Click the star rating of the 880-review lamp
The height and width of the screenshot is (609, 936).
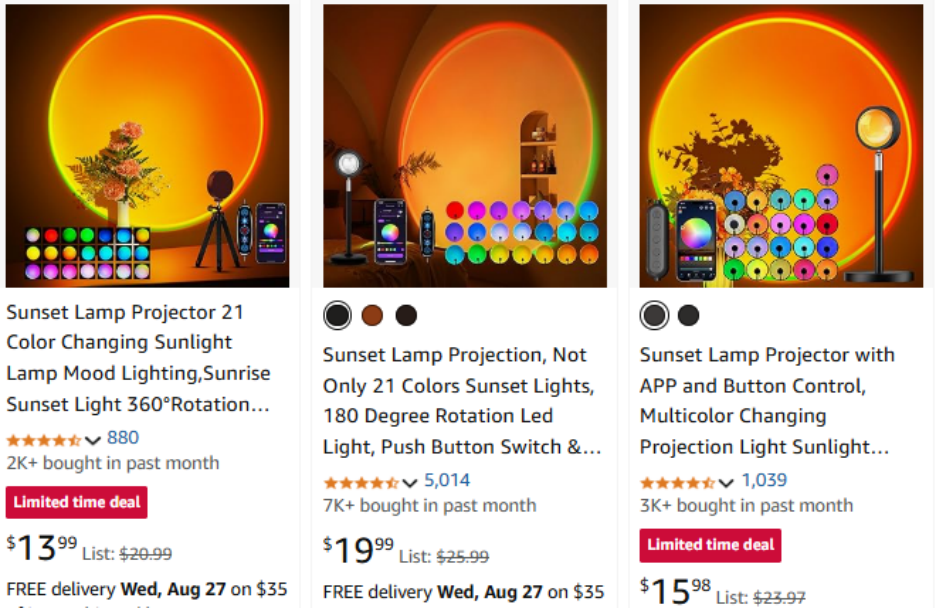[43, 439]
